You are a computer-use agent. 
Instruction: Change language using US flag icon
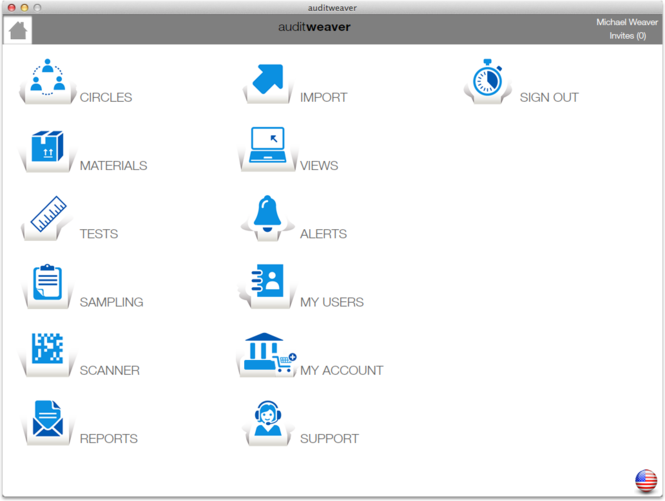[x=646, y=480]
